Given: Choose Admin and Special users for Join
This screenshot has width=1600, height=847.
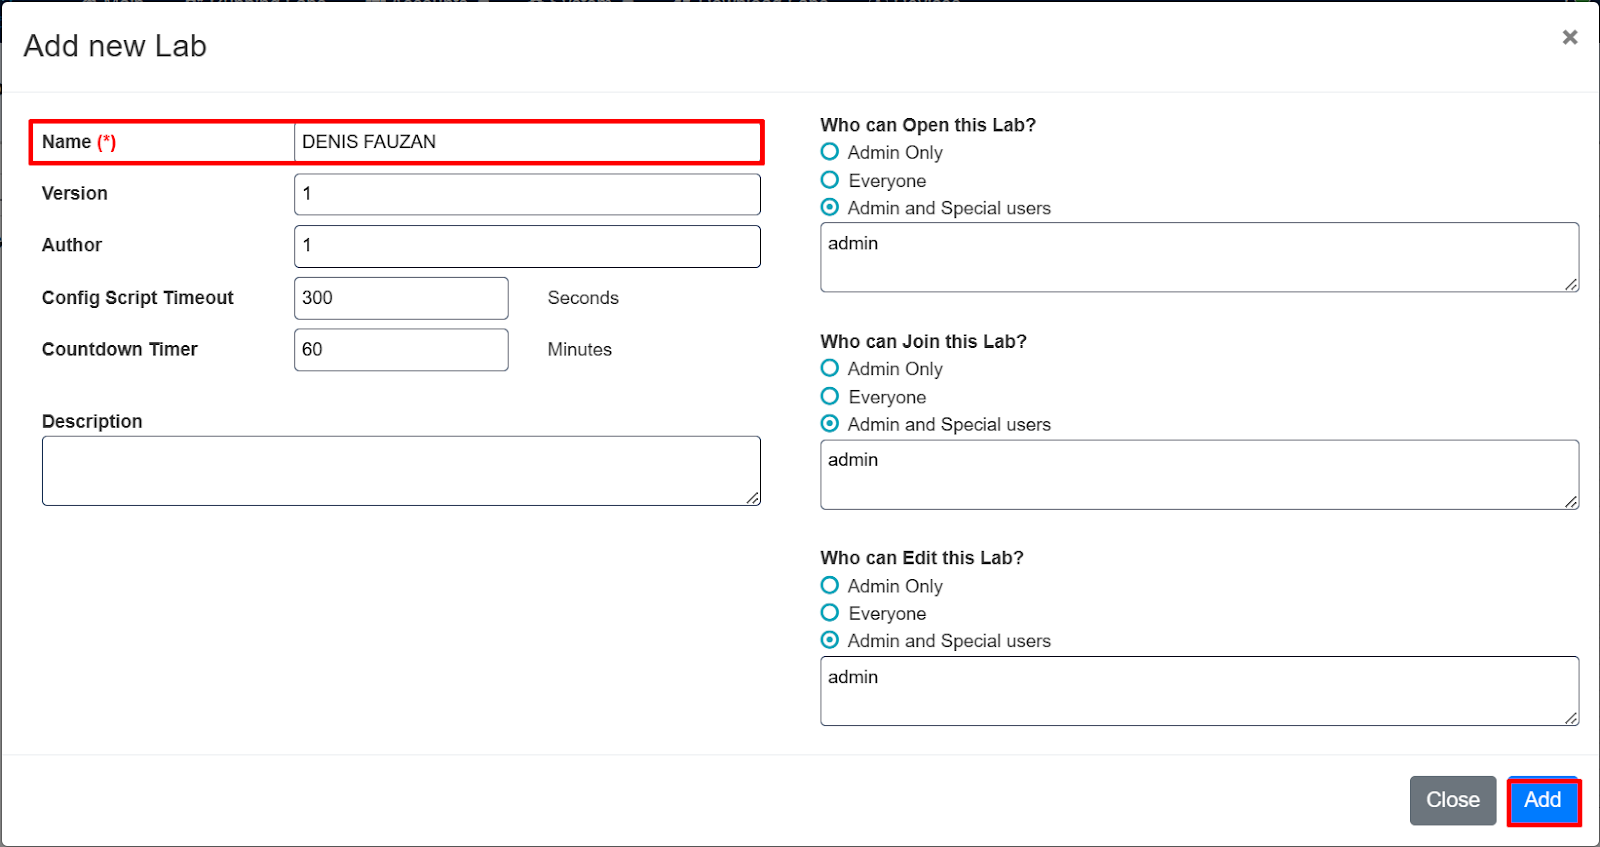Looking at the screenshot, I should click(x=830, y=423).
